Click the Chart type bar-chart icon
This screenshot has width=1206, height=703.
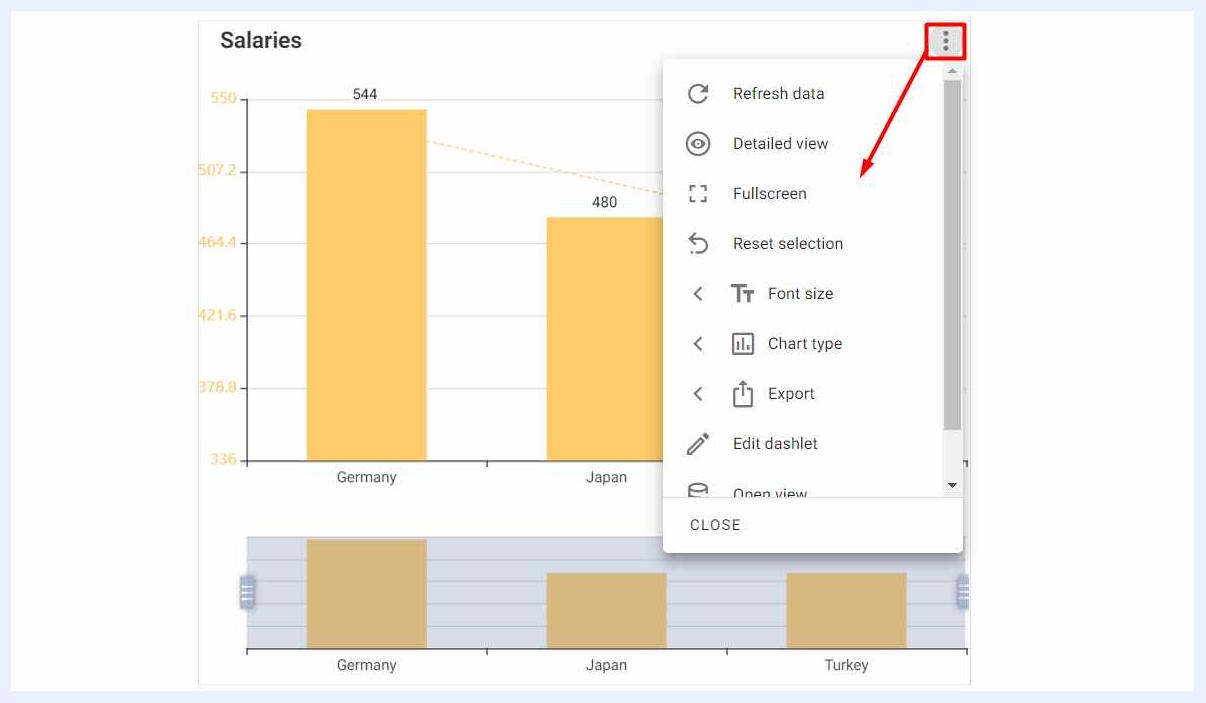coord(742,344)
